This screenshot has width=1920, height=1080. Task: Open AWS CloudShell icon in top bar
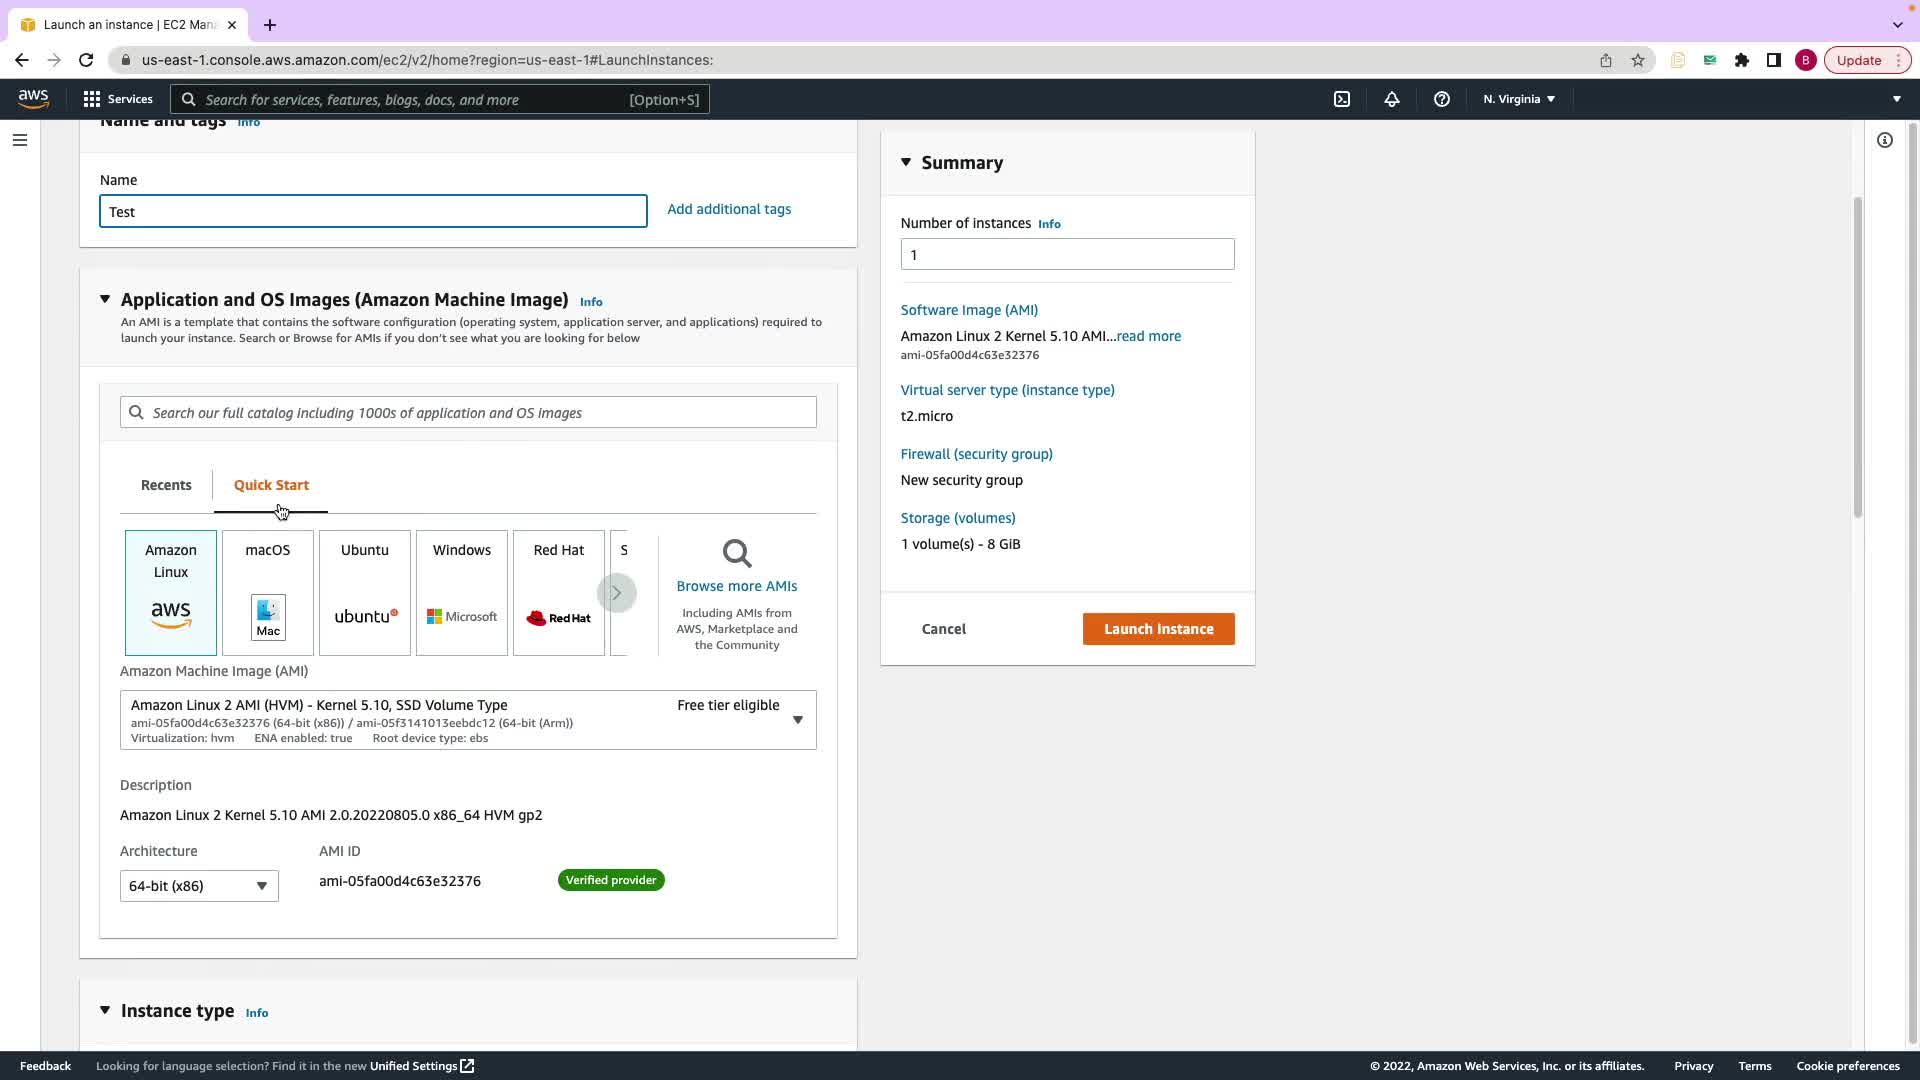[1342, 99]
